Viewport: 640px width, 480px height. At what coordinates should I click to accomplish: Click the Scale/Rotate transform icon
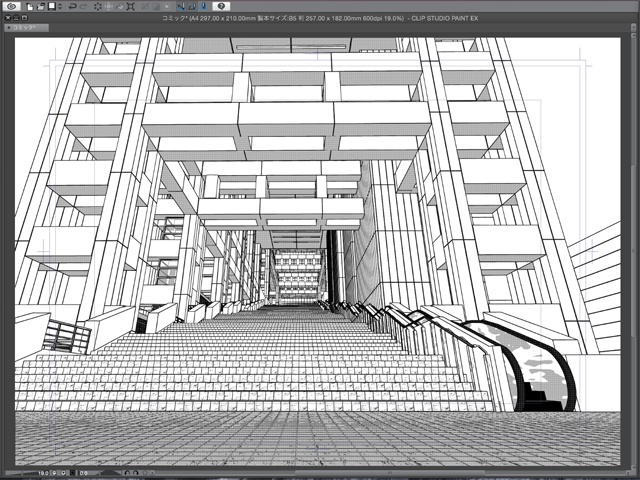click(x=131, y=7)
